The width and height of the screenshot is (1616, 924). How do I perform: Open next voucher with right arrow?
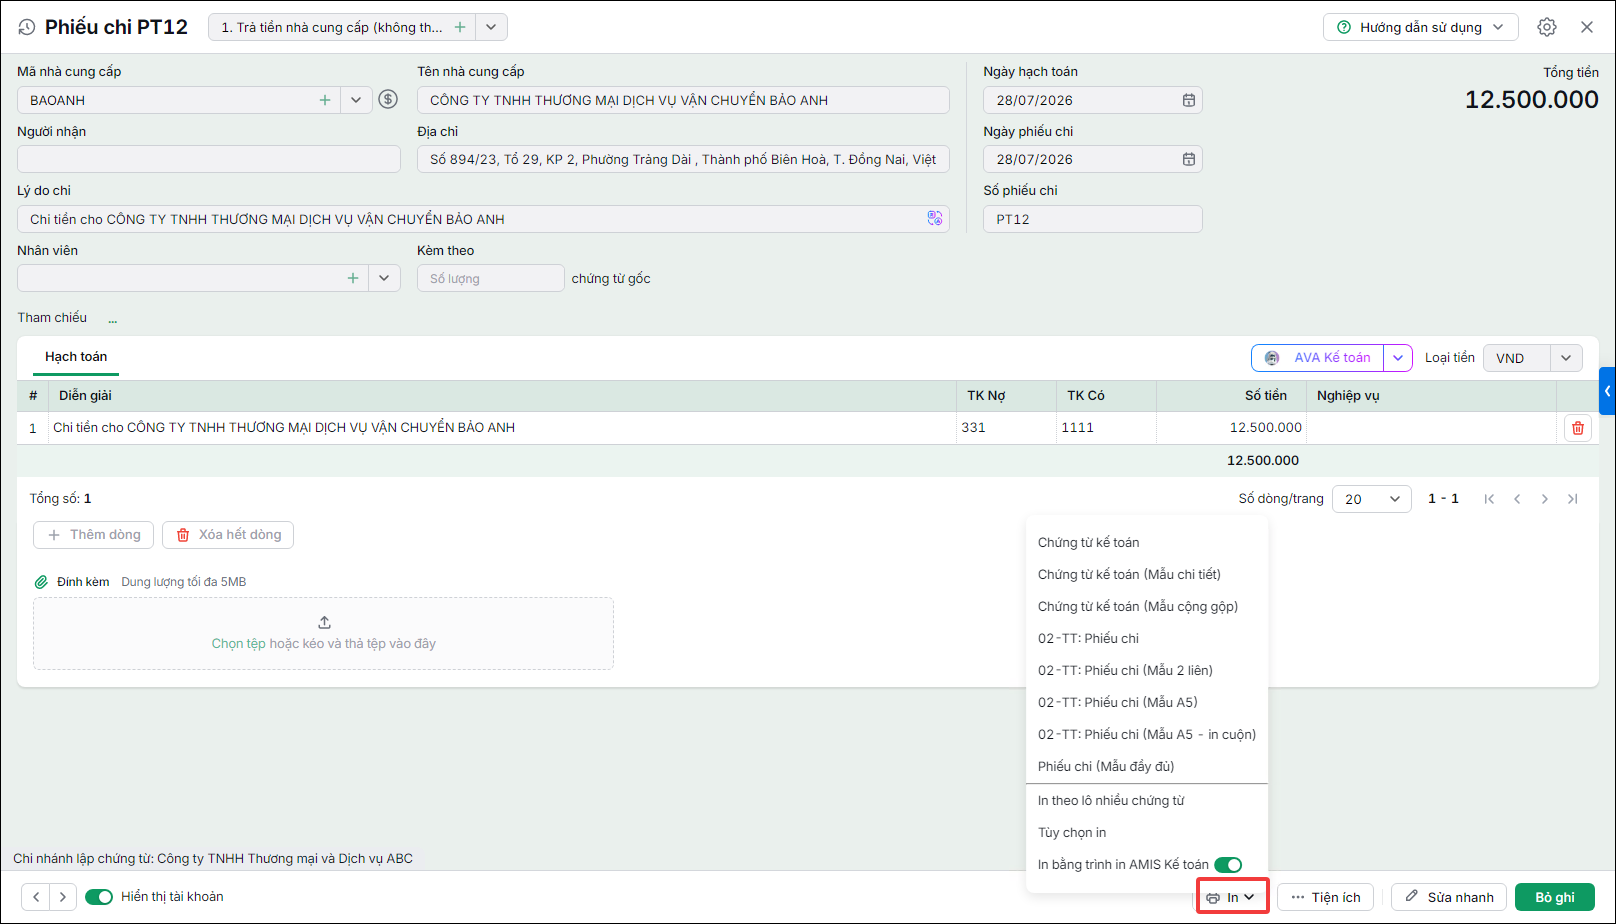tap(63, 897)
